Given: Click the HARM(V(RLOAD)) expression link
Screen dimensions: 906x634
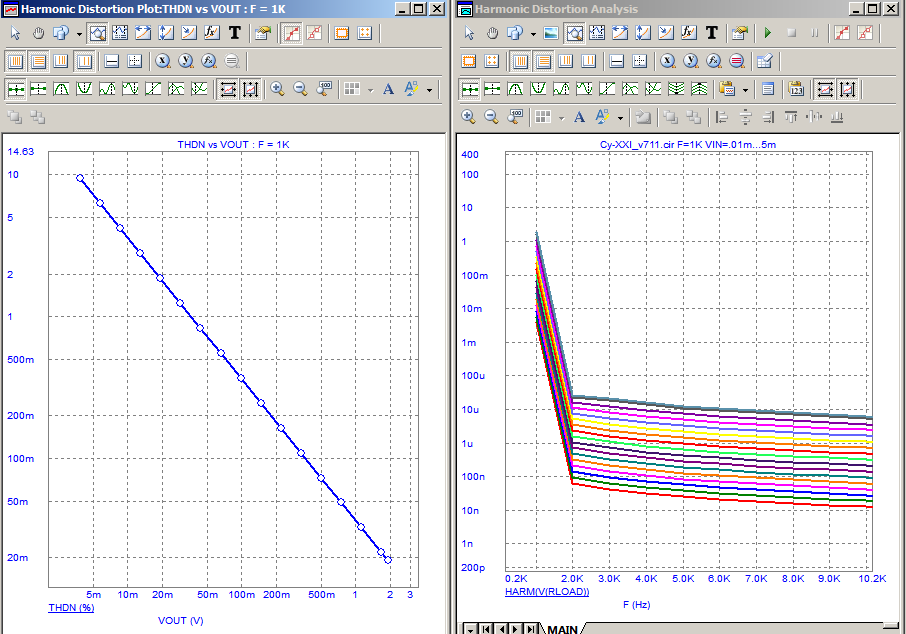Looking at the screenshot, I should (548, 592).
